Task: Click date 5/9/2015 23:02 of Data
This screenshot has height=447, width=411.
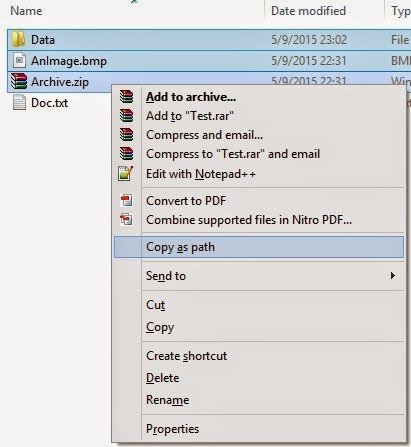Action: (x=309, y=40)
